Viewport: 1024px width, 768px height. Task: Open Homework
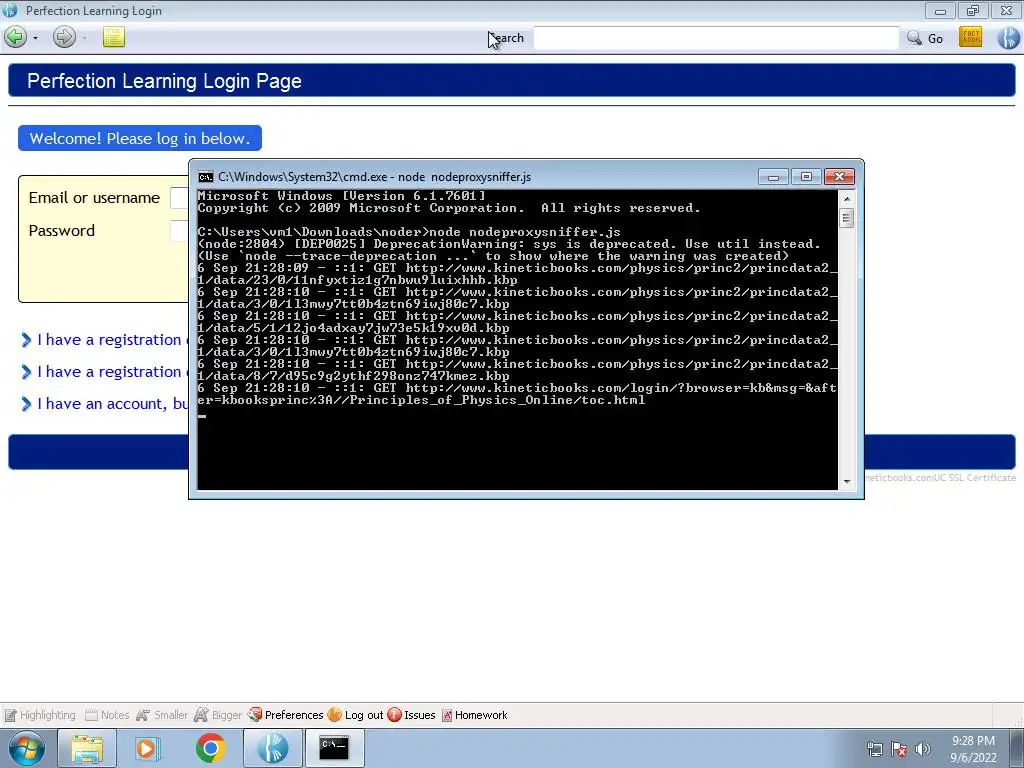[475, 715]
